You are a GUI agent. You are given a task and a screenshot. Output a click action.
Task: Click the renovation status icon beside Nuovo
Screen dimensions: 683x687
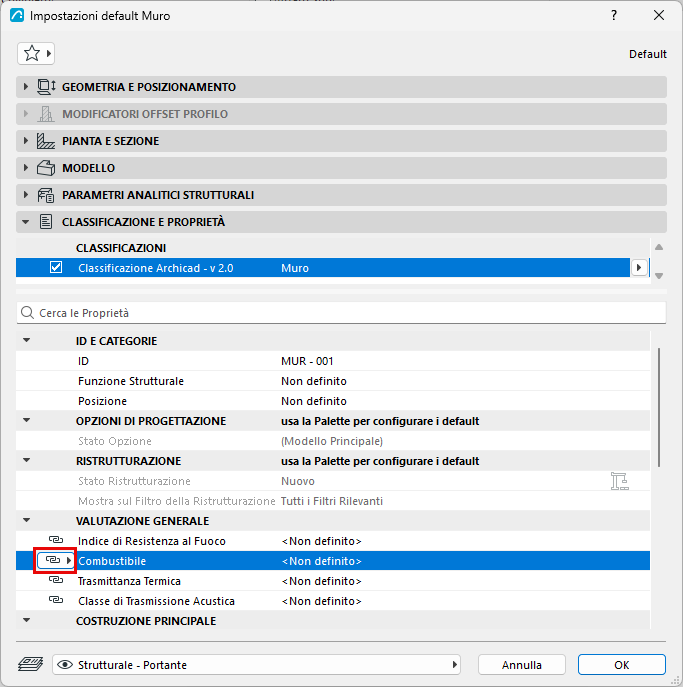619,481
